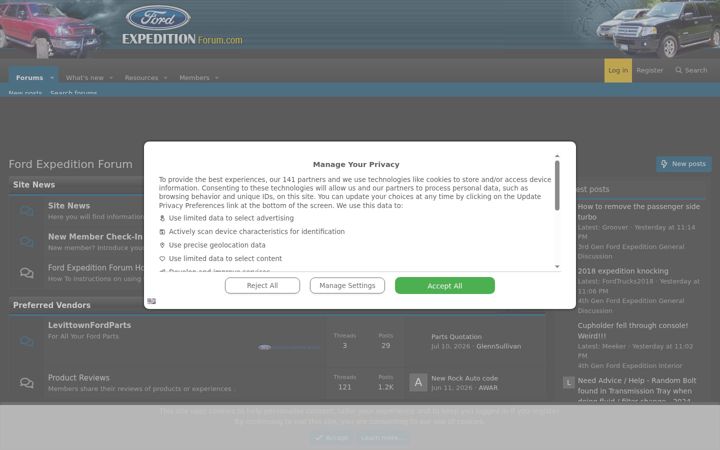Click the Preferred Vendors category header
The image size is (720, 450).
[51, 305]
